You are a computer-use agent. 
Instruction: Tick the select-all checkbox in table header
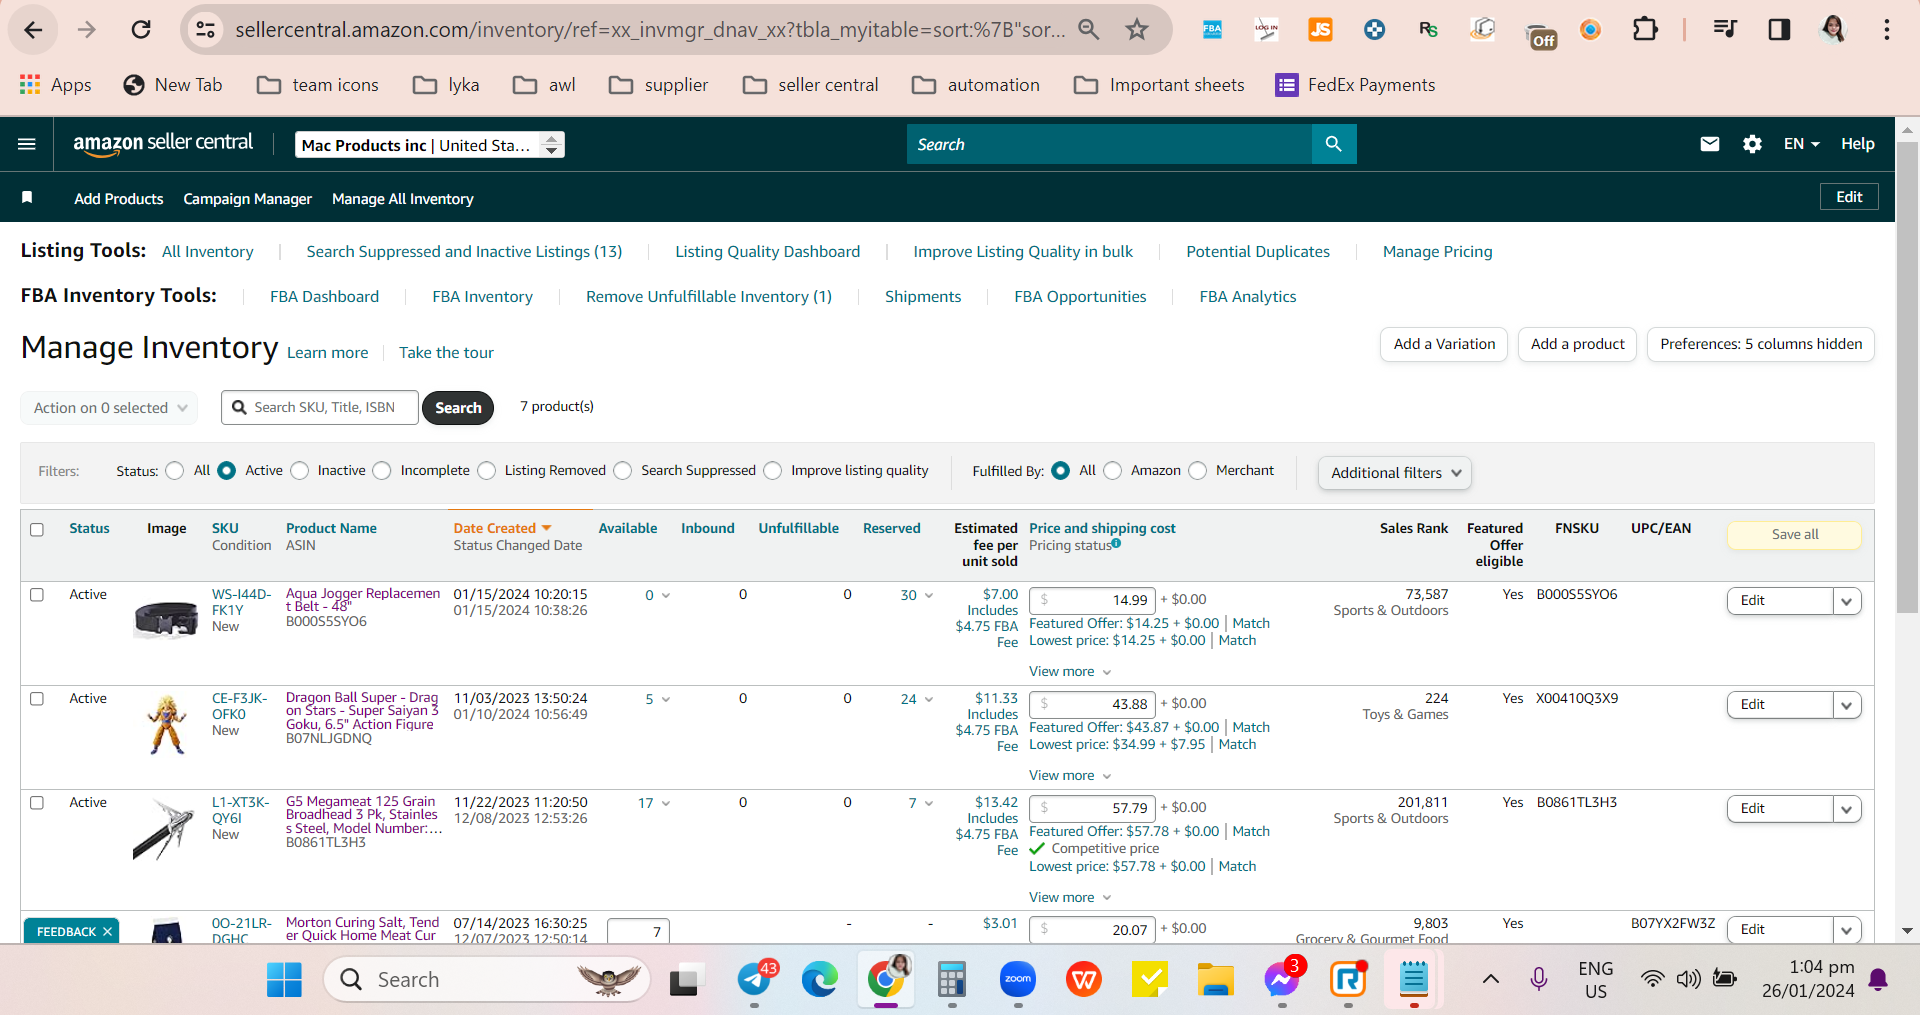[37, 529]
